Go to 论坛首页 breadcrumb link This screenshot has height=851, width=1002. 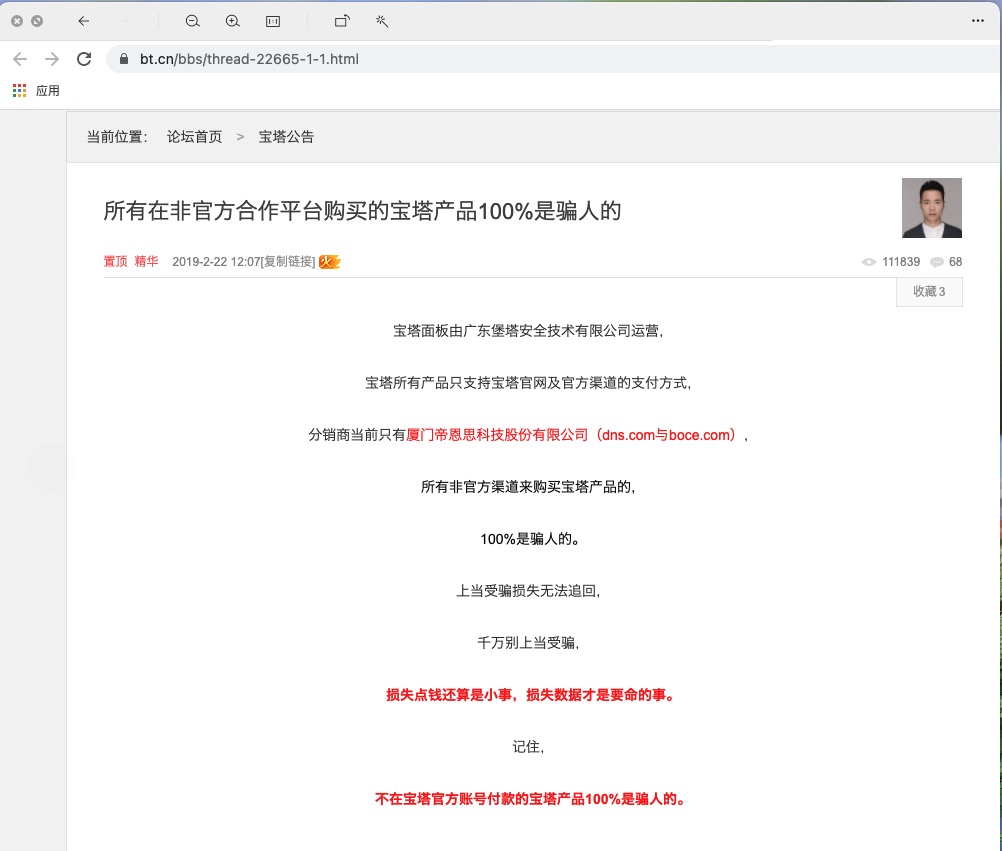(x=195, y=137)
